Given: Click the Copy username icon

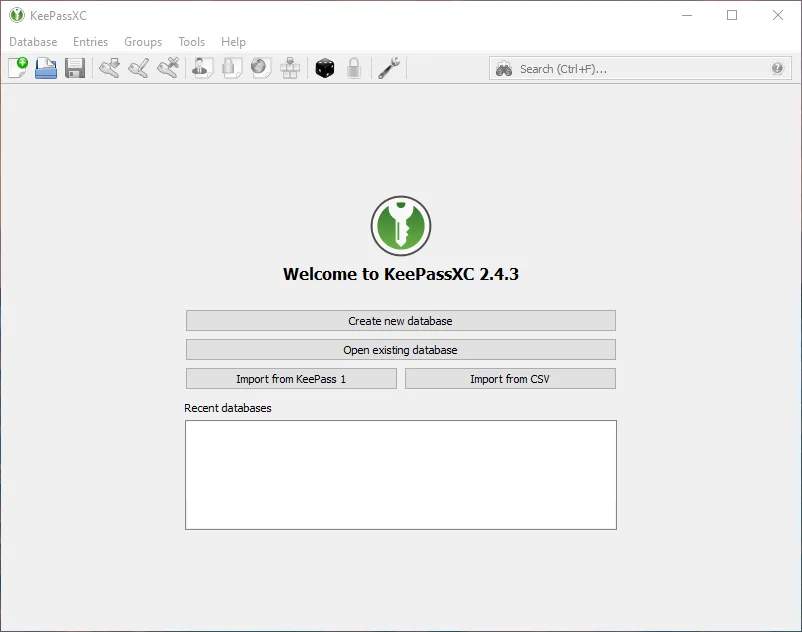Looking at the screenshot, I should [203, 68].
